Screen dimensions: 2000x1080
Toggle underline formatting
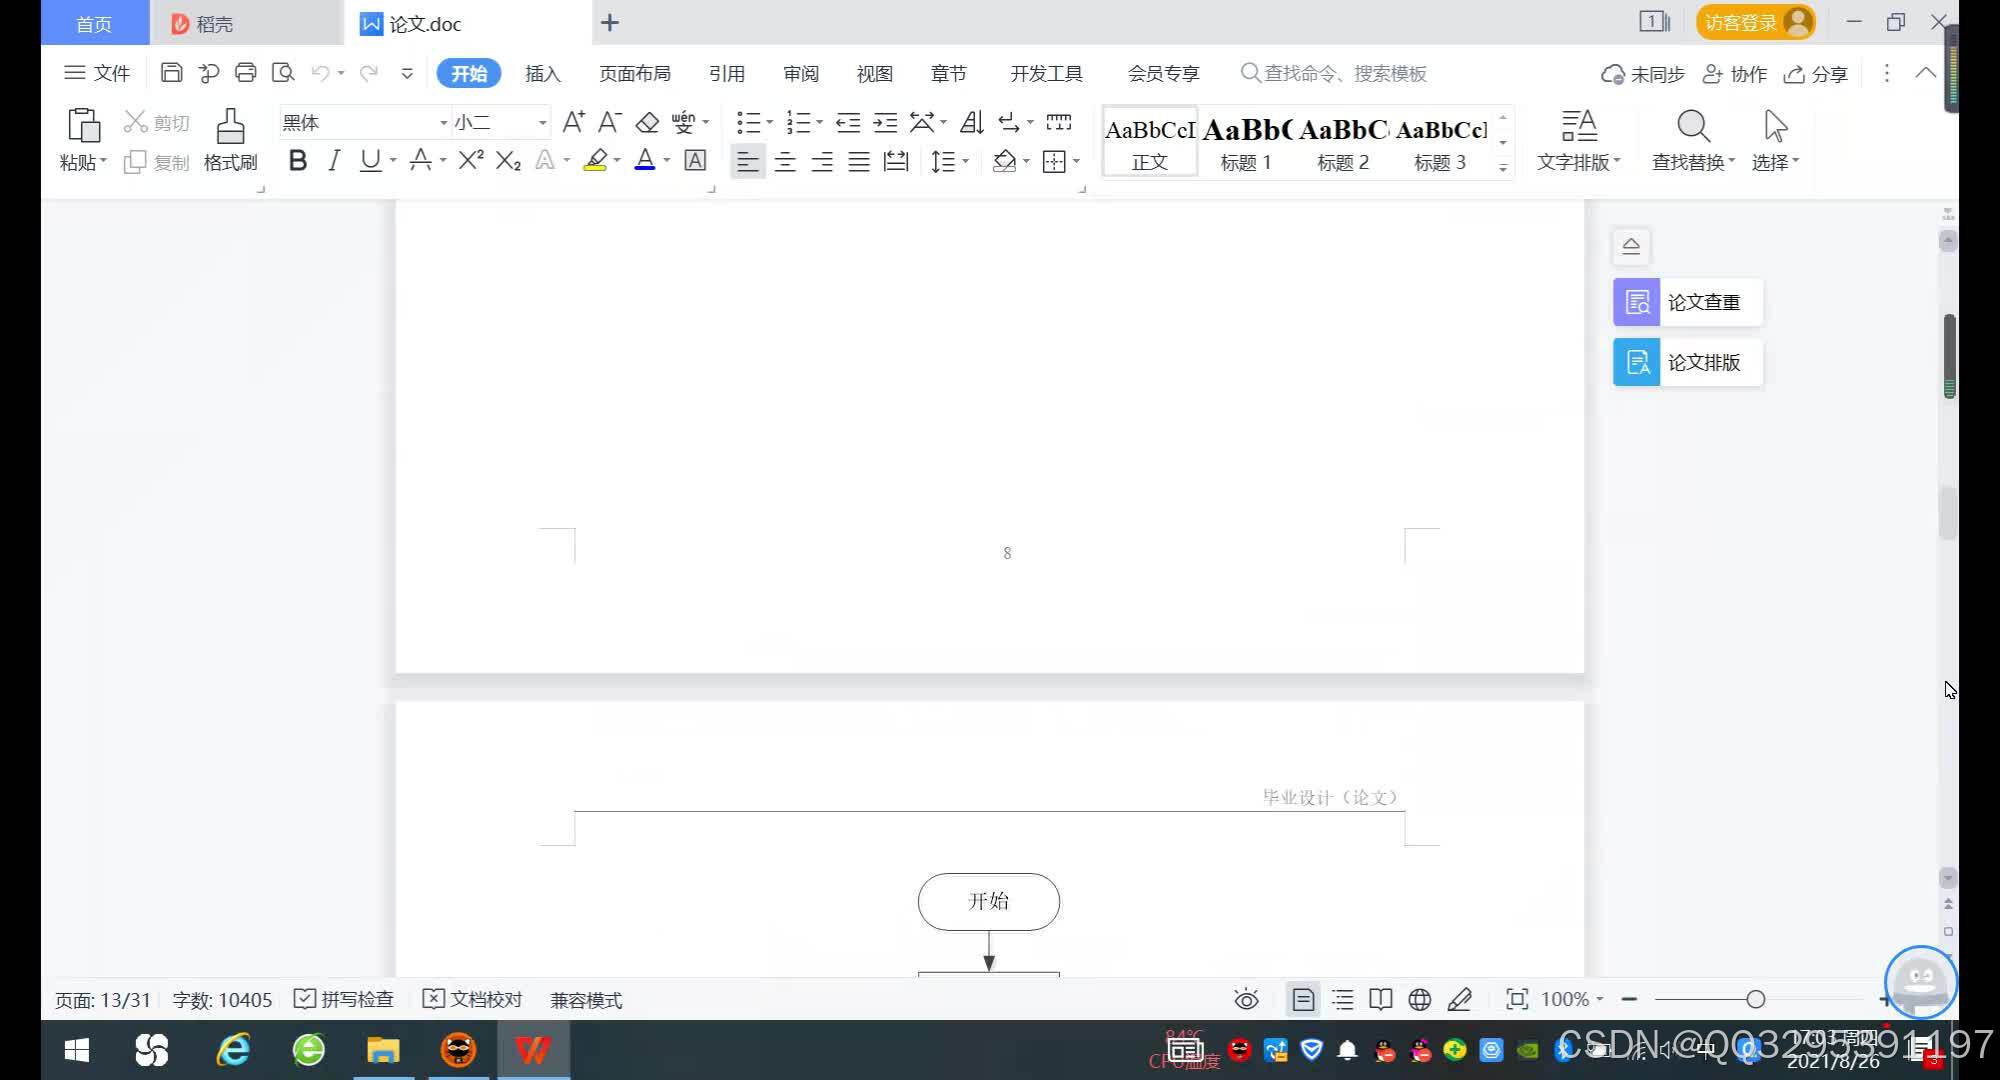[x=370, y=160]
